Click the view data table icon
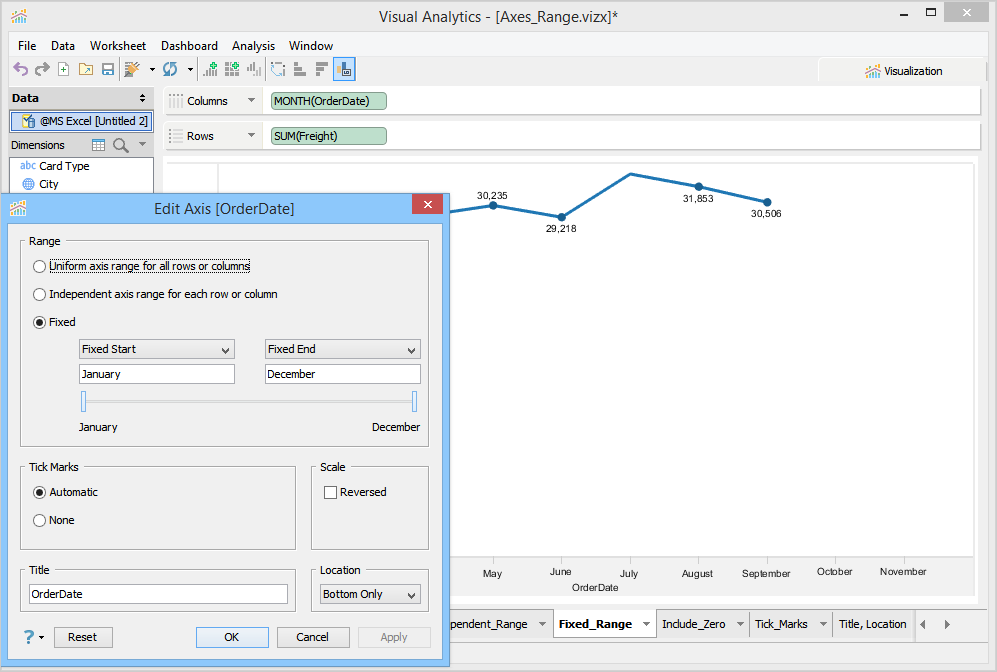The image size is (997, 672). [x=99, y=145]
